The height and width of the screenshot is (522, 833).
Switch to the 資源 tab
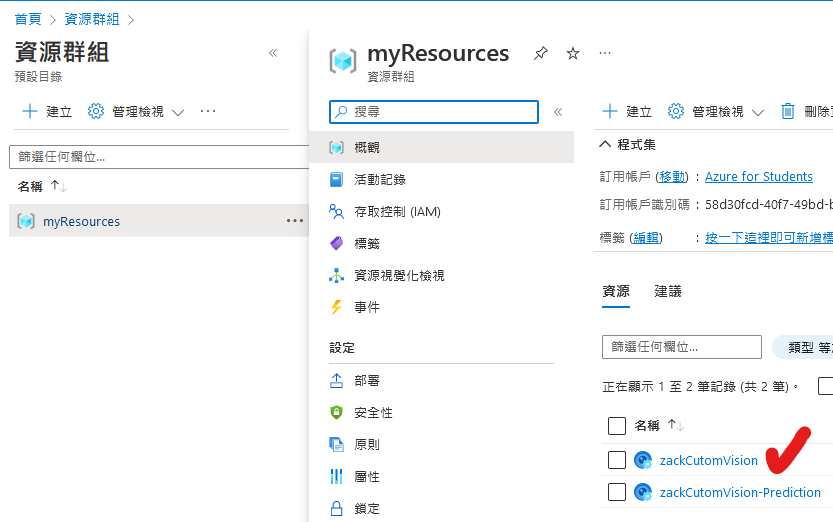coord(616,291)
